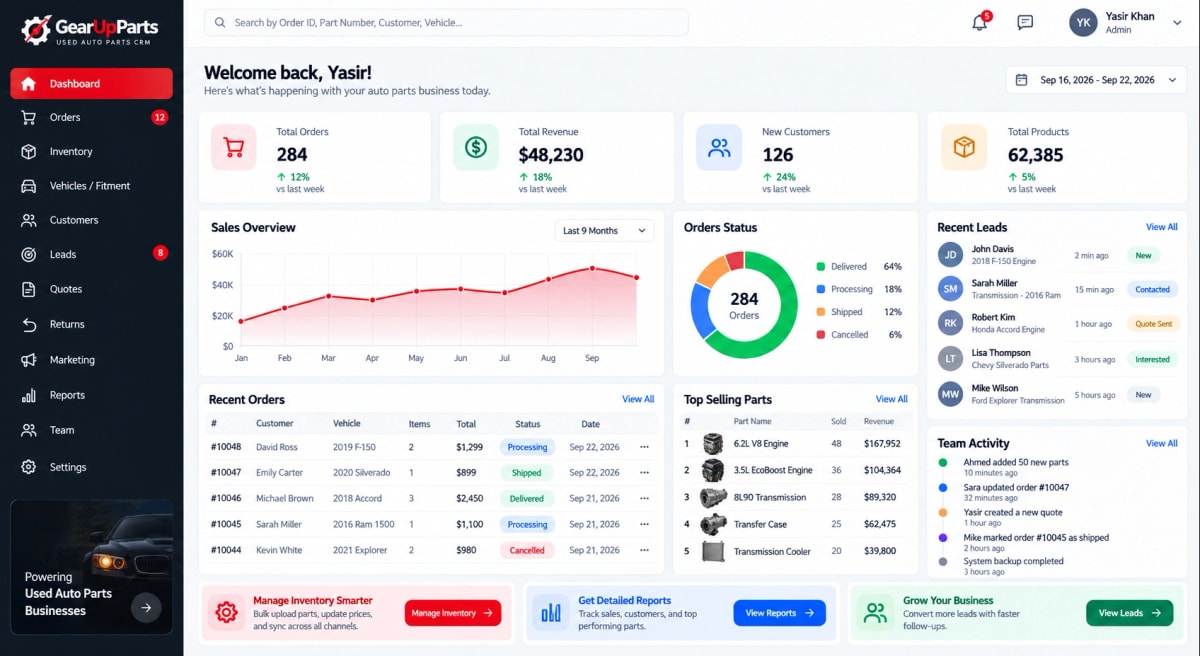This screenshot has width=1200, height=656.
Task: Open Inventory in the sidebar
Action: tap(91, 152)
